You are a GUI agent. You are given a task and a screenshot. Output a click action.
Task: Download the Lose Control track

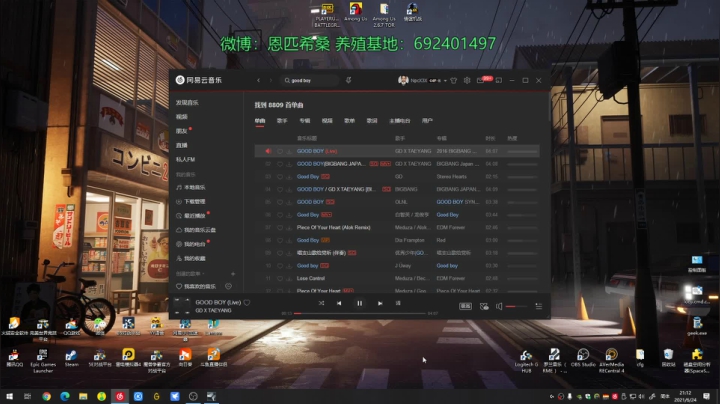pos(289,279)
